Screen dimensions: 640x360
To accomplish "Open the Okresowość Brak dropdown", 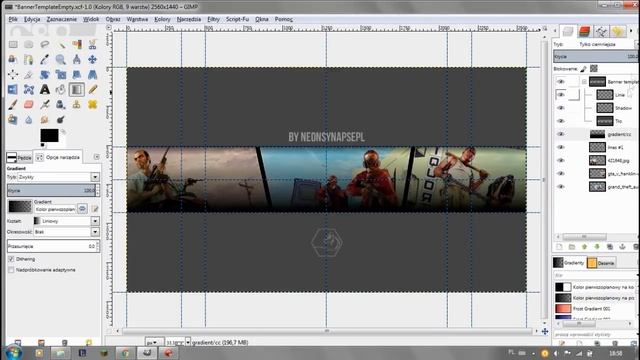I will tap(95, 232).
